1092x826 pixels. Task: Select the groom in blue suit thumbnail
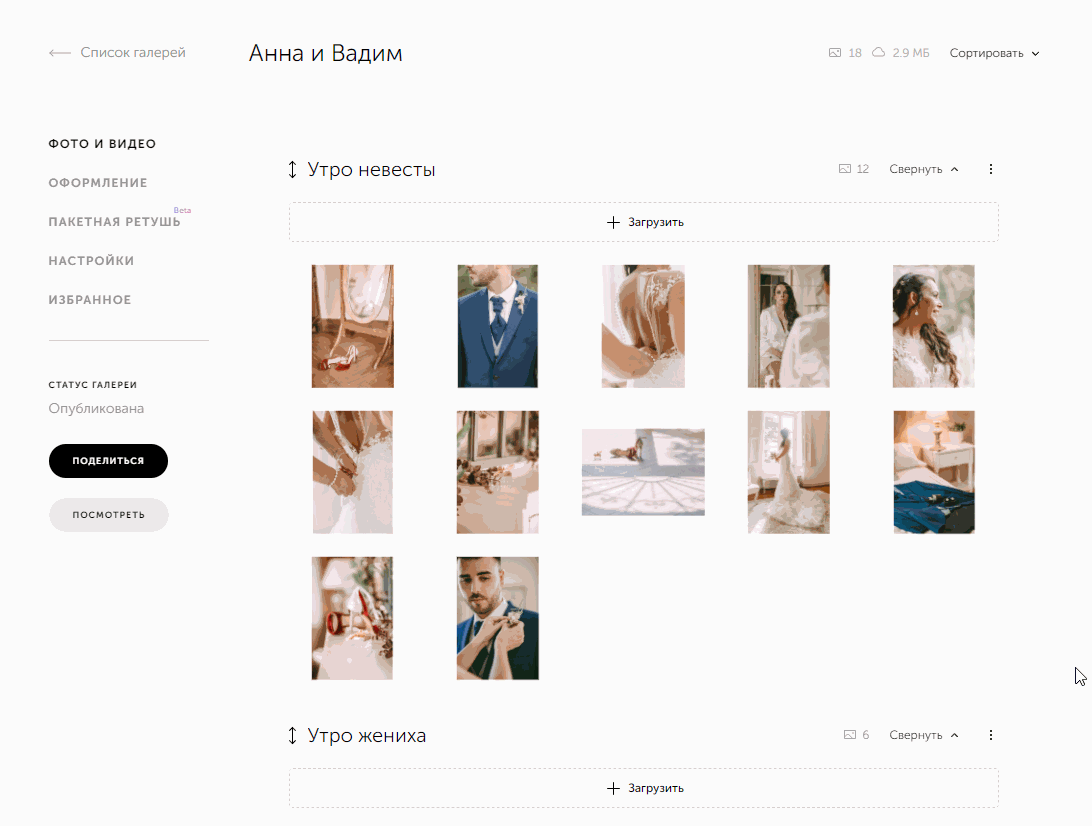point(497,326)
